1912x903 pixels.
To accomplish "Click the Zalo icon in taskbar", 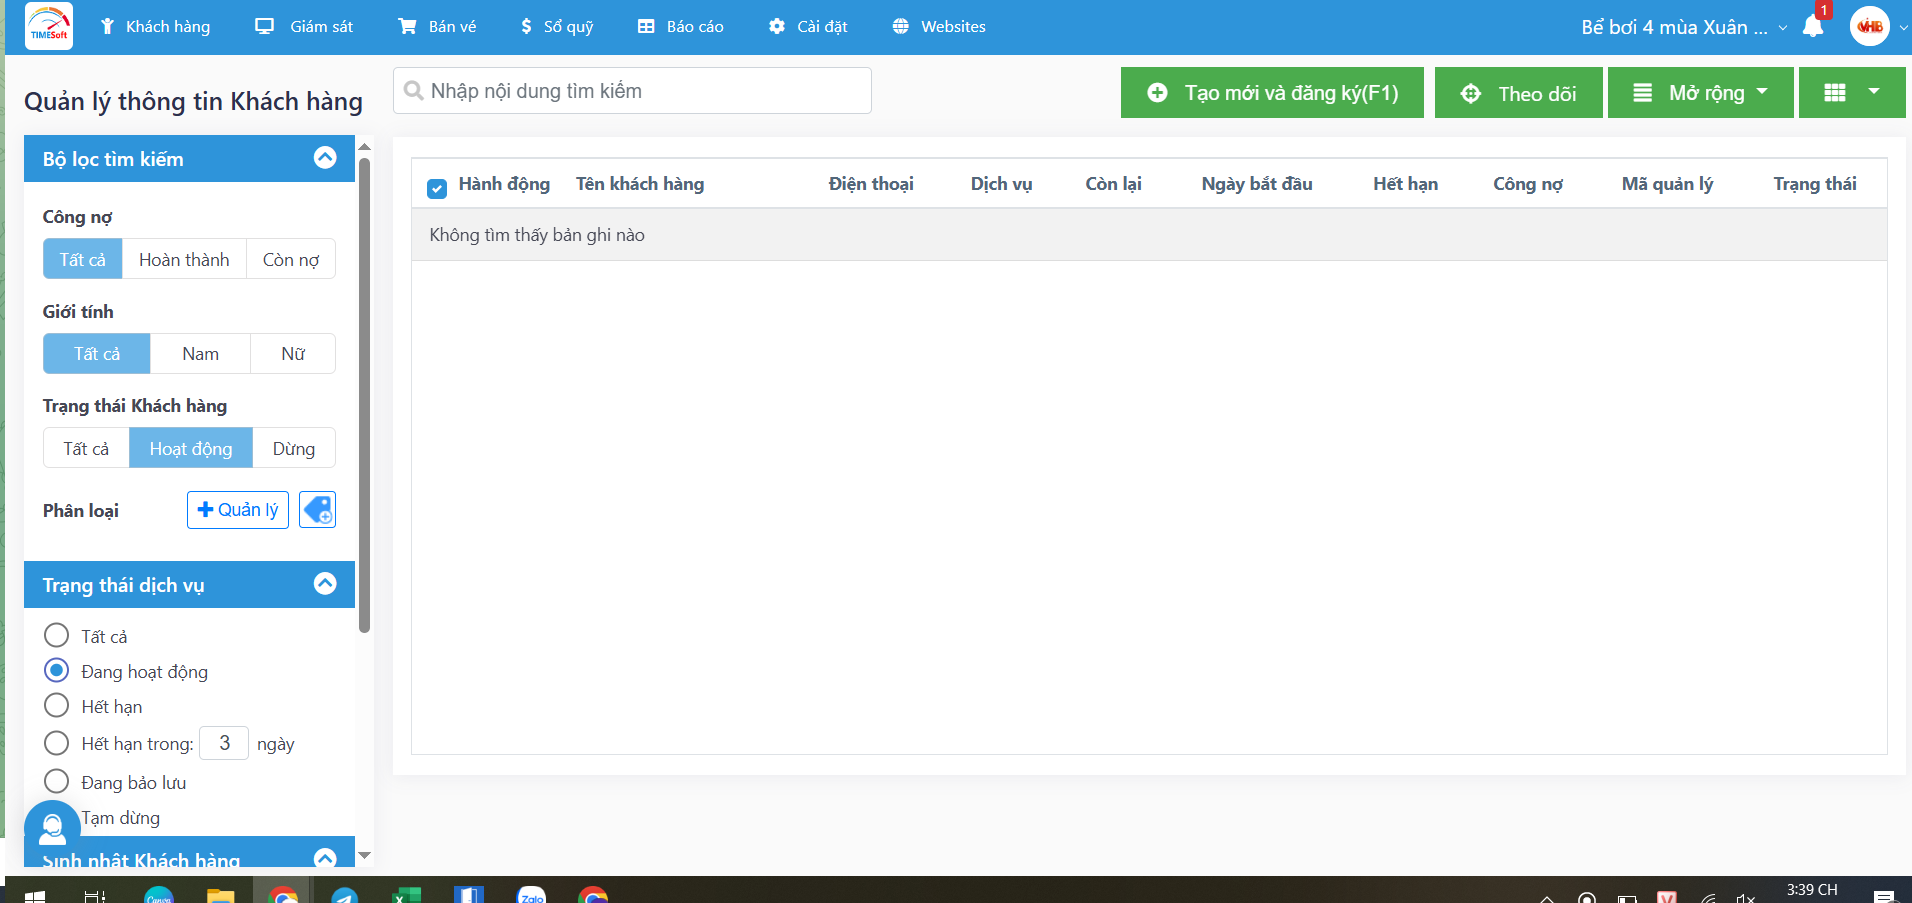I will 531,895.
